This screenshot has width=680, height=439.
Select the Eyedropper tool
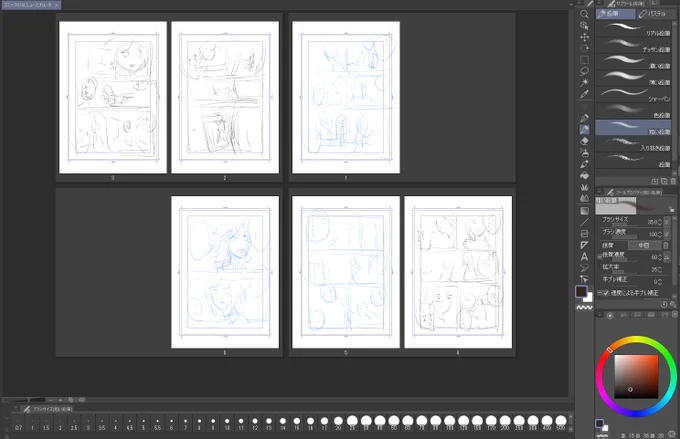point(584,94)
